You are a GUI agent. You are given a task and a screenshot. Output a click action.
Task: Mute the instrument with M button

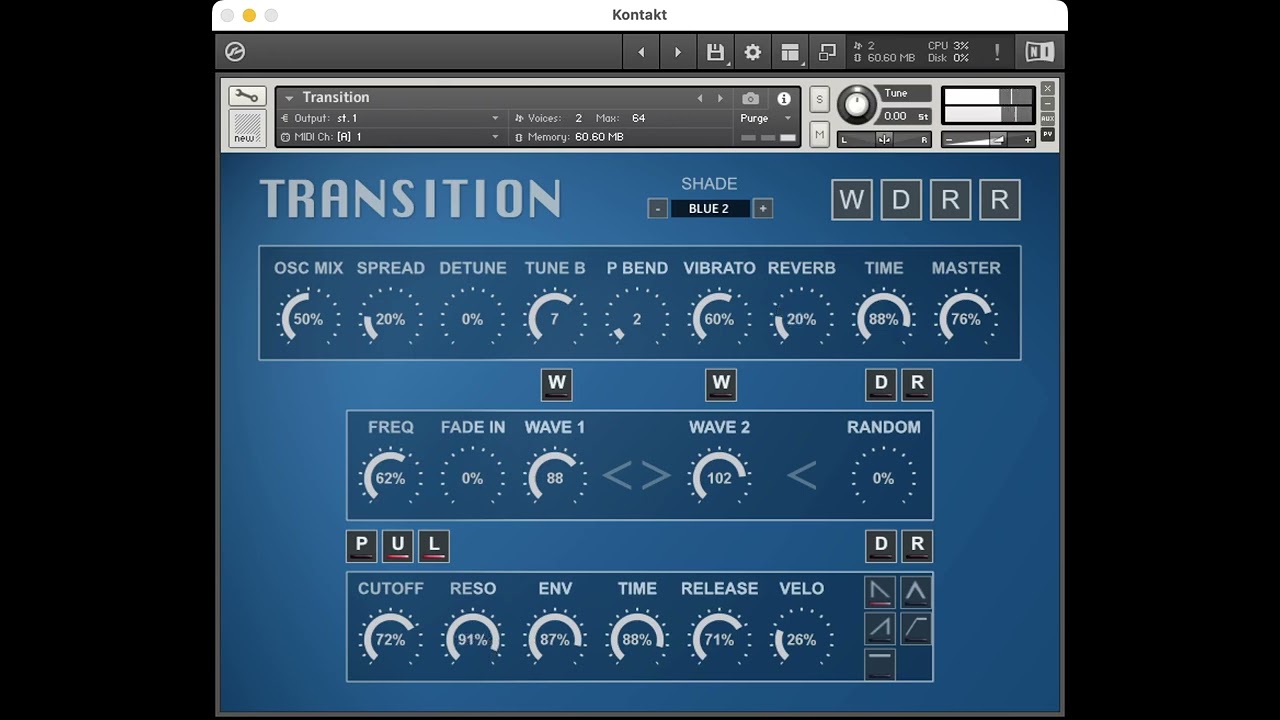[820, 134]
